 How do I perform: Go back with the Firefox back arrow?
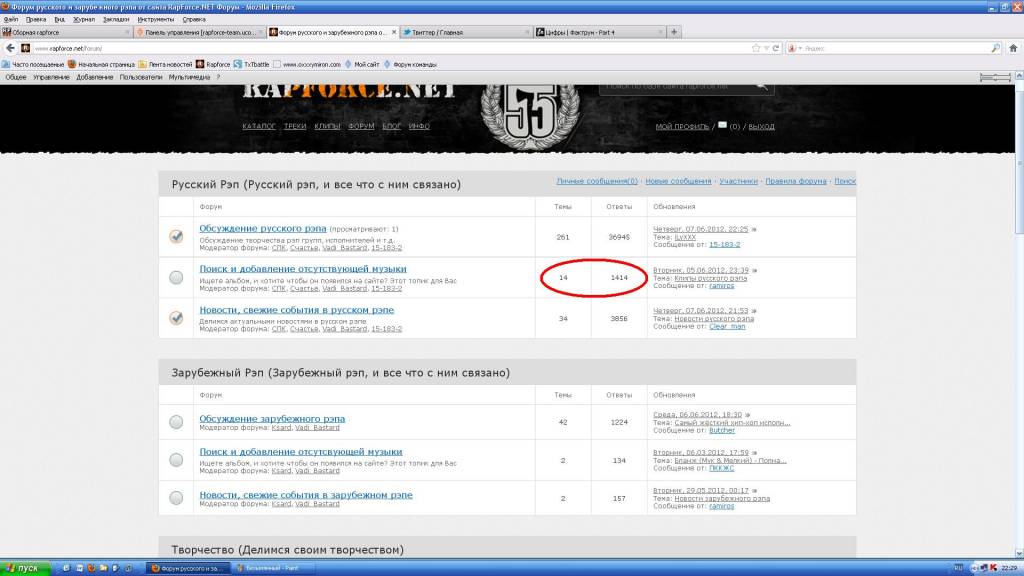[x=10, y=48]
